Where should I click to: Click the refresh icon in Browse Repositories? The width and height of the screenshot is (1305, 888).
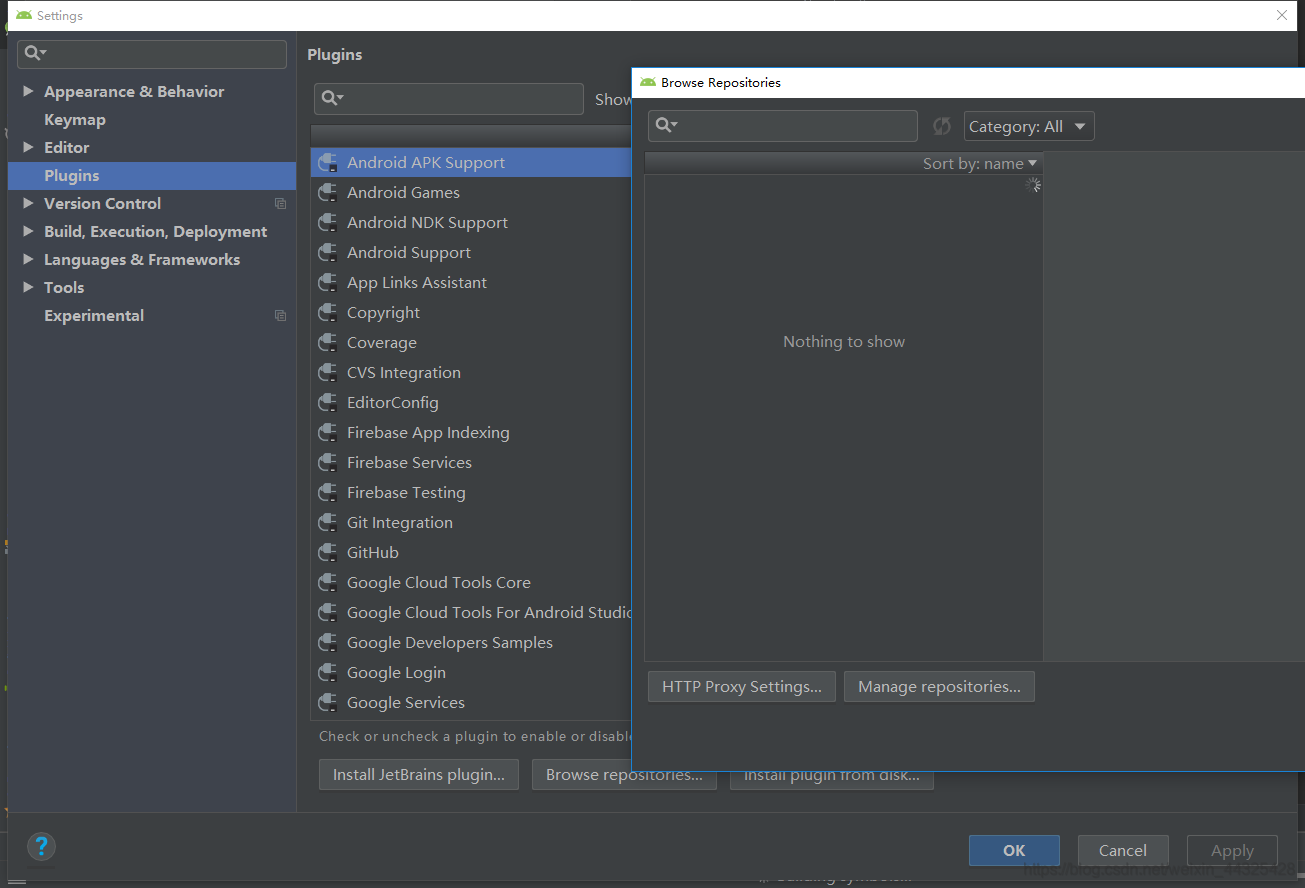[x=941, y=126]
